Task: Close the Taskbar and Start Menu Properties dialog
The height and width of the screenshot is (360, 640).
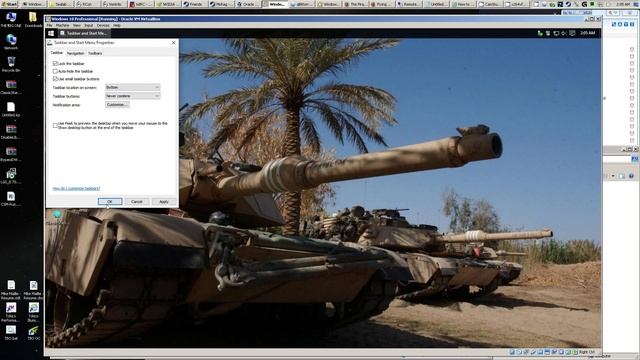Action: coord(173,42)
